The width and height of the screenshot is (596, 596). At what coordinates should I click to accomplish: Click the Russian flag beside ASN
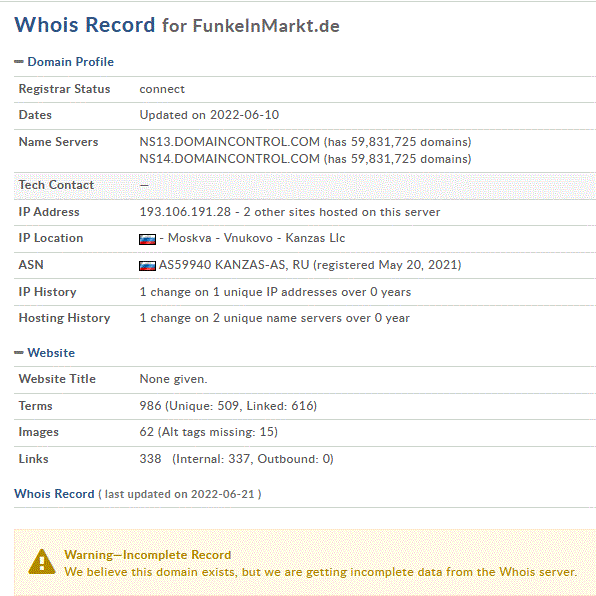point(147,266)
